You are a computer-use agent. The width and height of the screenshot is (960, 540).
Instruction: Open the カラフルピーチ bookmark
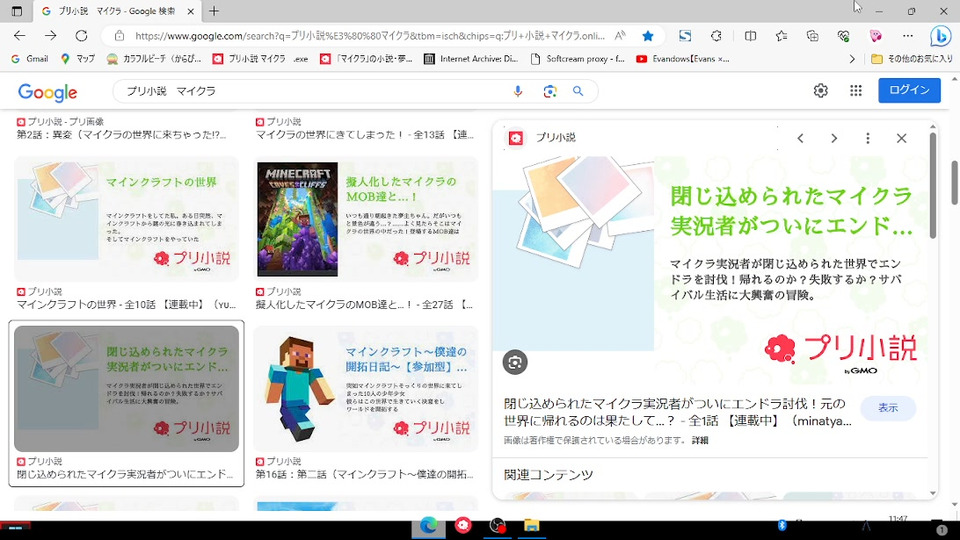click(x=154, y=59)
